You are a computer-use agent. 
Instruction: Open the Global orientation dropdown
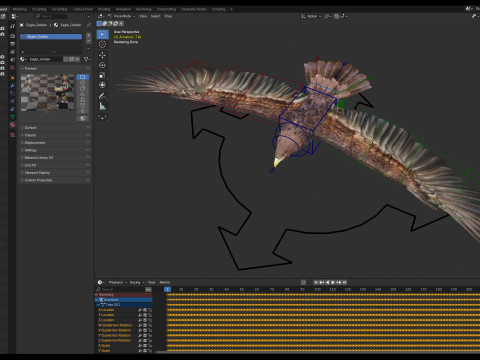pos(311,16)
